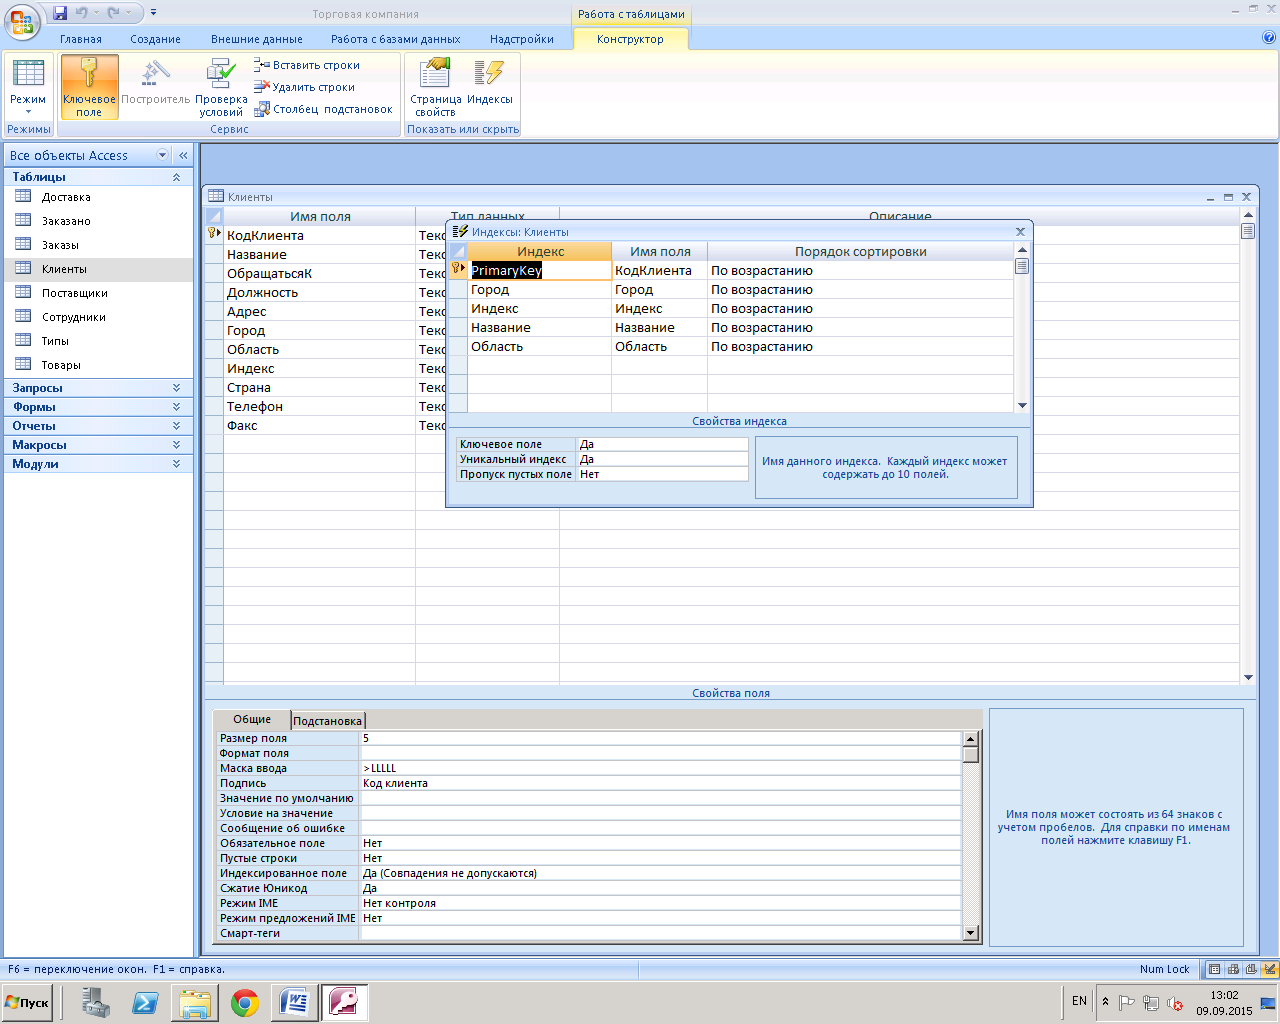Click the Проверка условий icon
Screen dimensions: 1280x1024
pyautogui.click(x=221, y=87)
